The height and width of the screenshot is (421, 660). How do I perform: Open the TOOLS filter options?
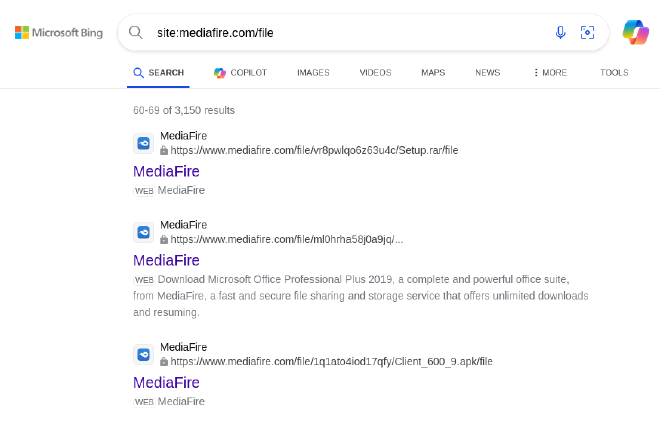click(x=614, y=72)
